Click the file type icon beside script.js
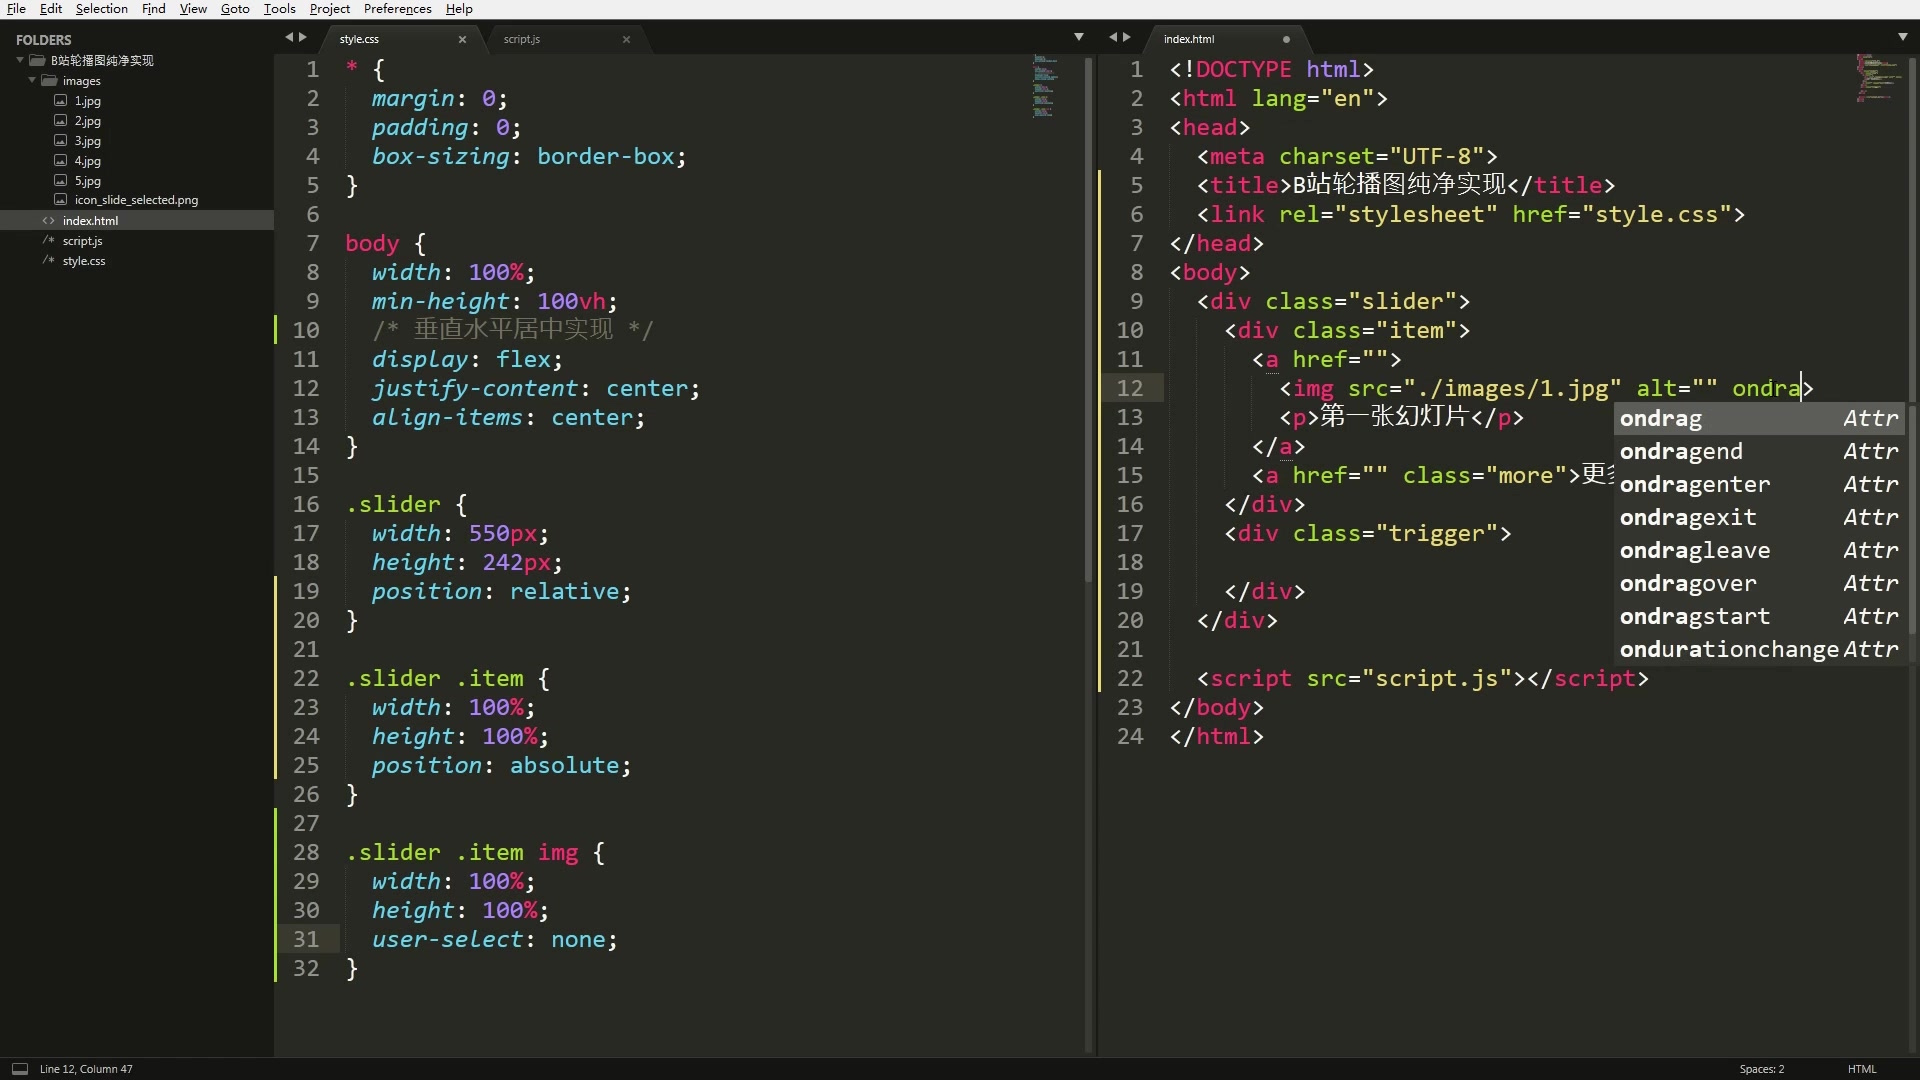Screen dimensions: 1920x1080 click(x=48, y=241)
